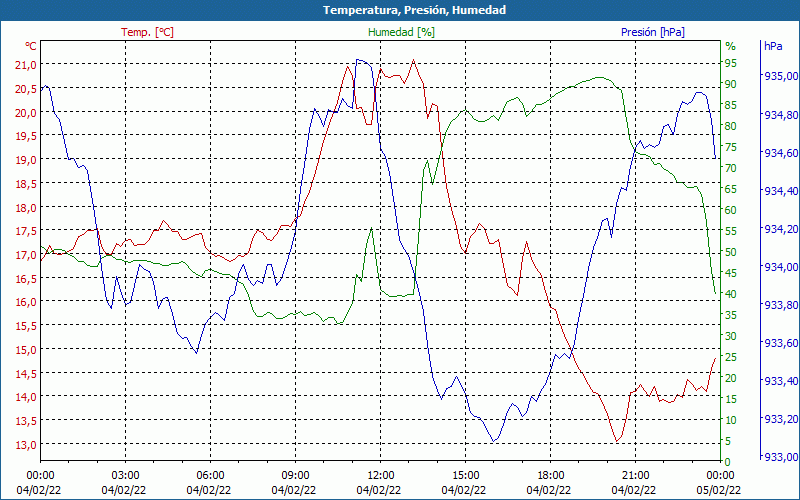Screen dimensions: 800x500
Task: Click temperature axis value 20,0
Action: click(x=26, y=113)
